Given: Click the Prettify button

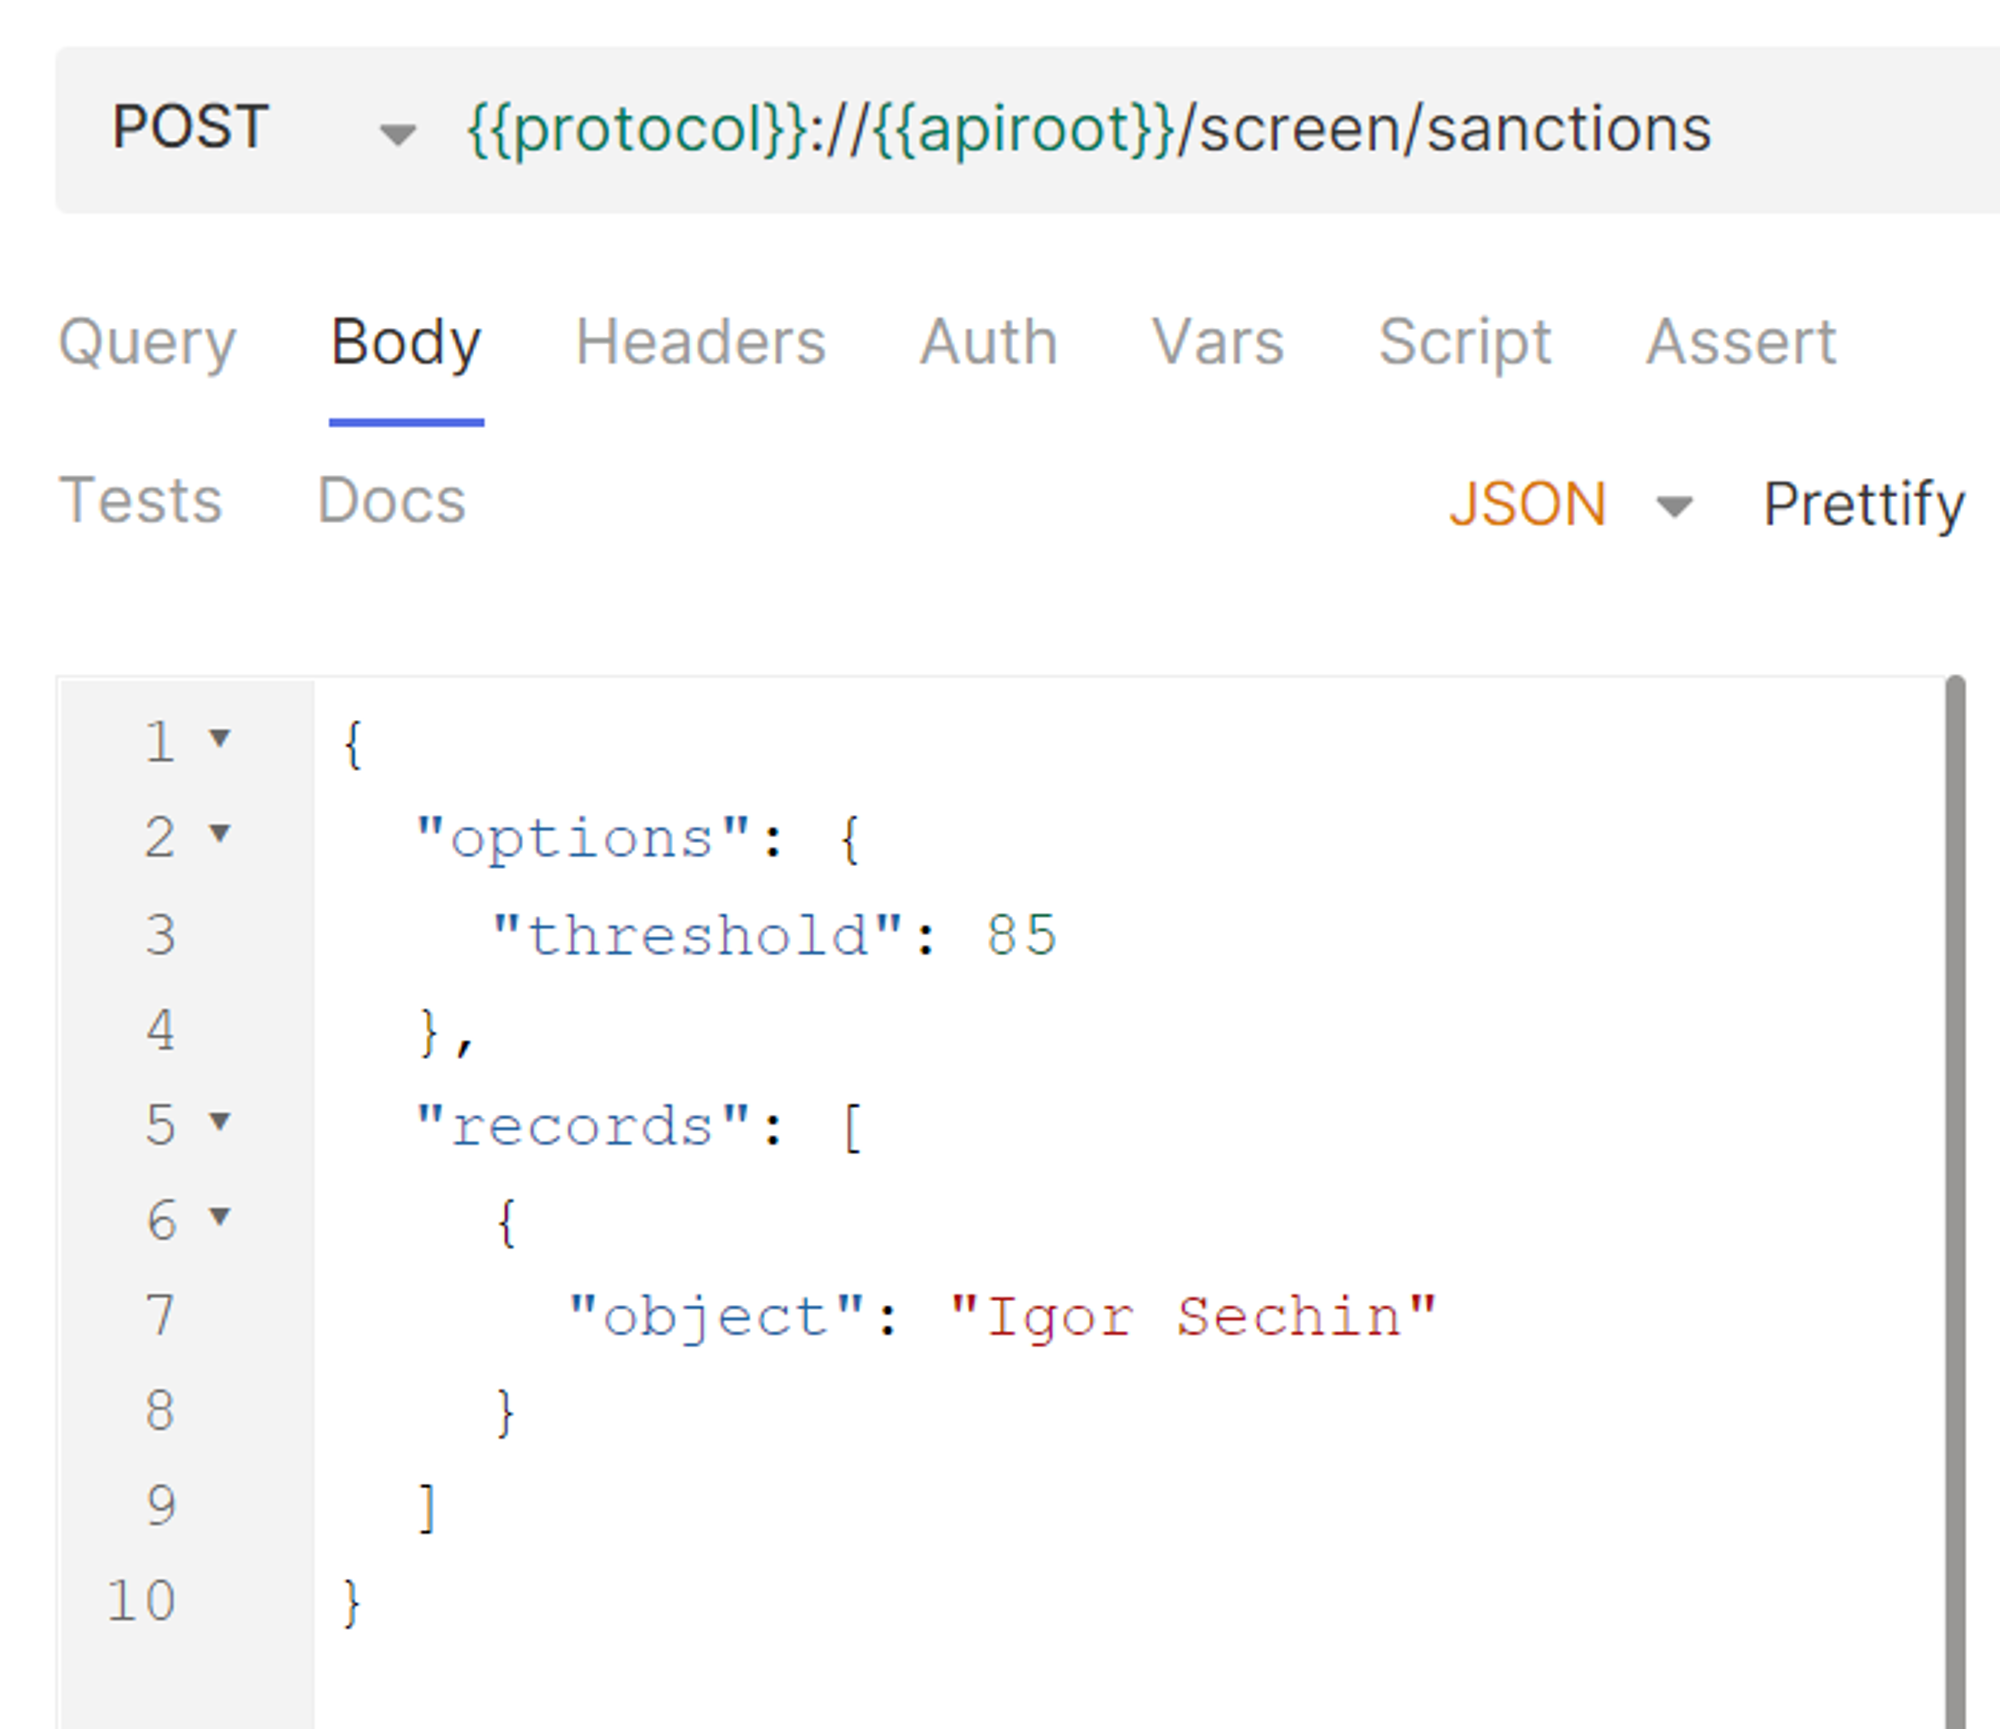Looking at the screenshot, I should (x=1864, y=505).
